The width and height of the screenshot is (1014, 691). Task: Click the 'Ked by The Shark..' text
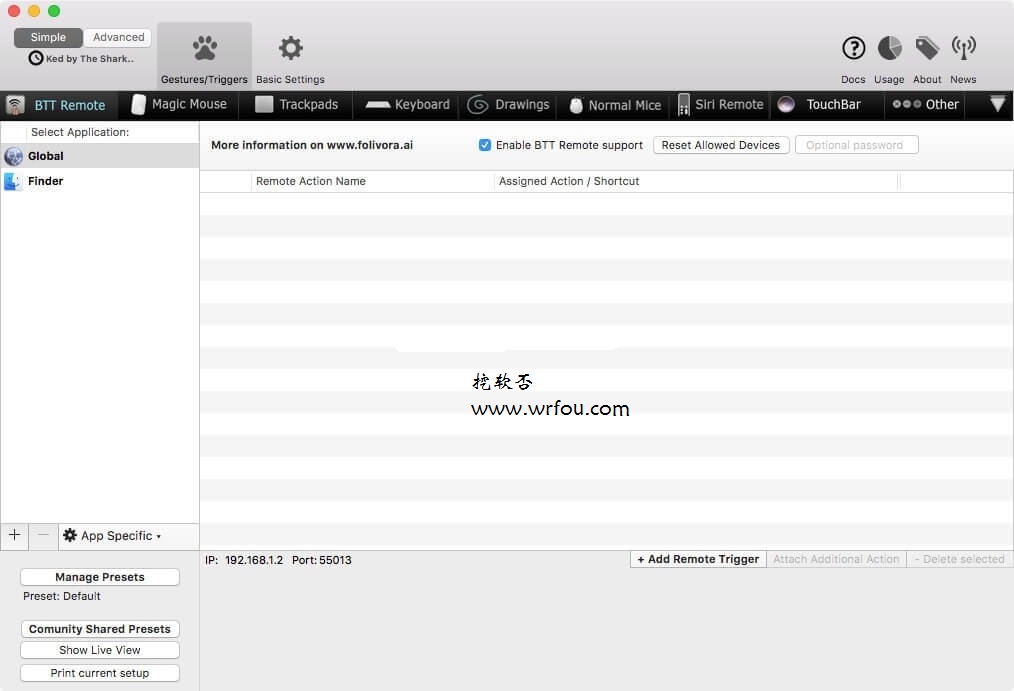point(90,58)
